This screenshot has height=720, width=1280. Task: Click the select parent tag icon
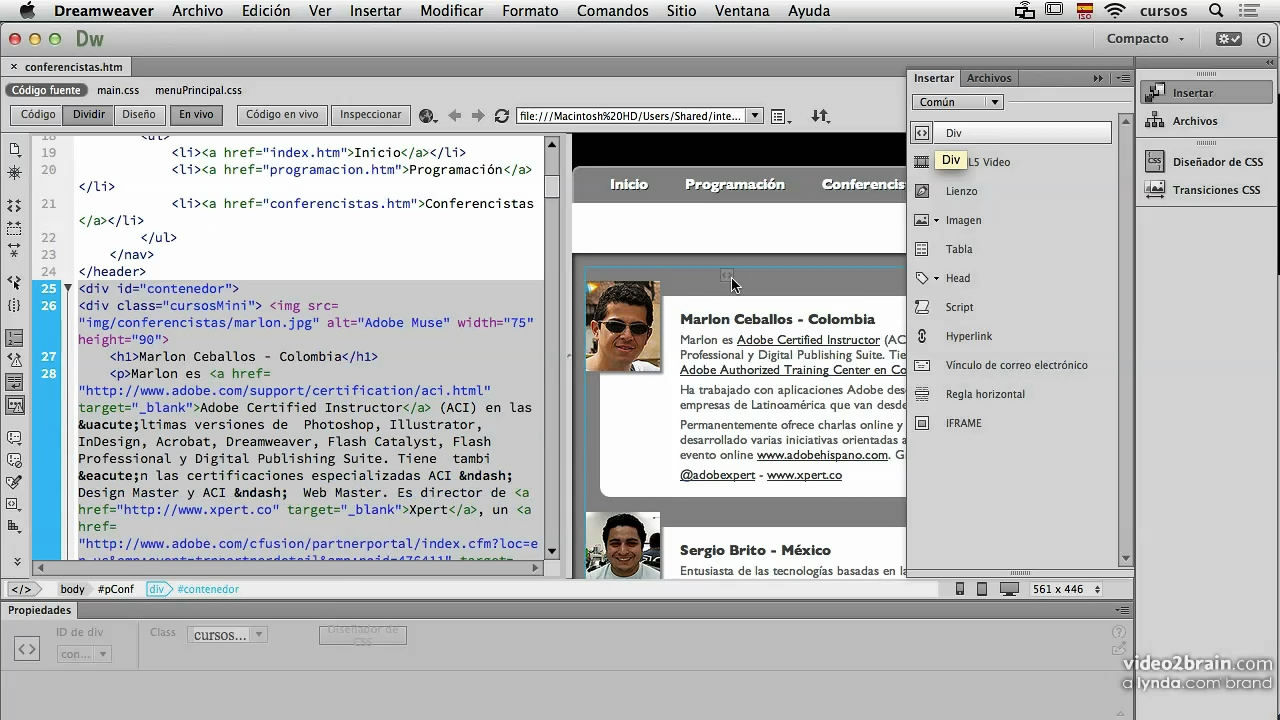tap(14, 283)
